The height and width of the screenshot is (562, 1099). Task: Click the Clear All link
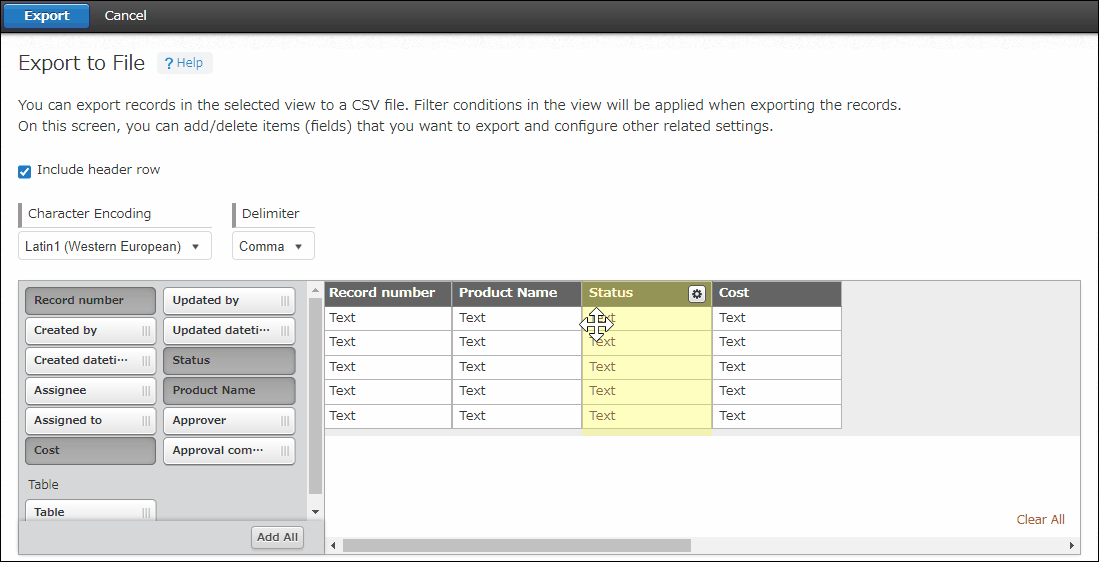point(1040,519)
